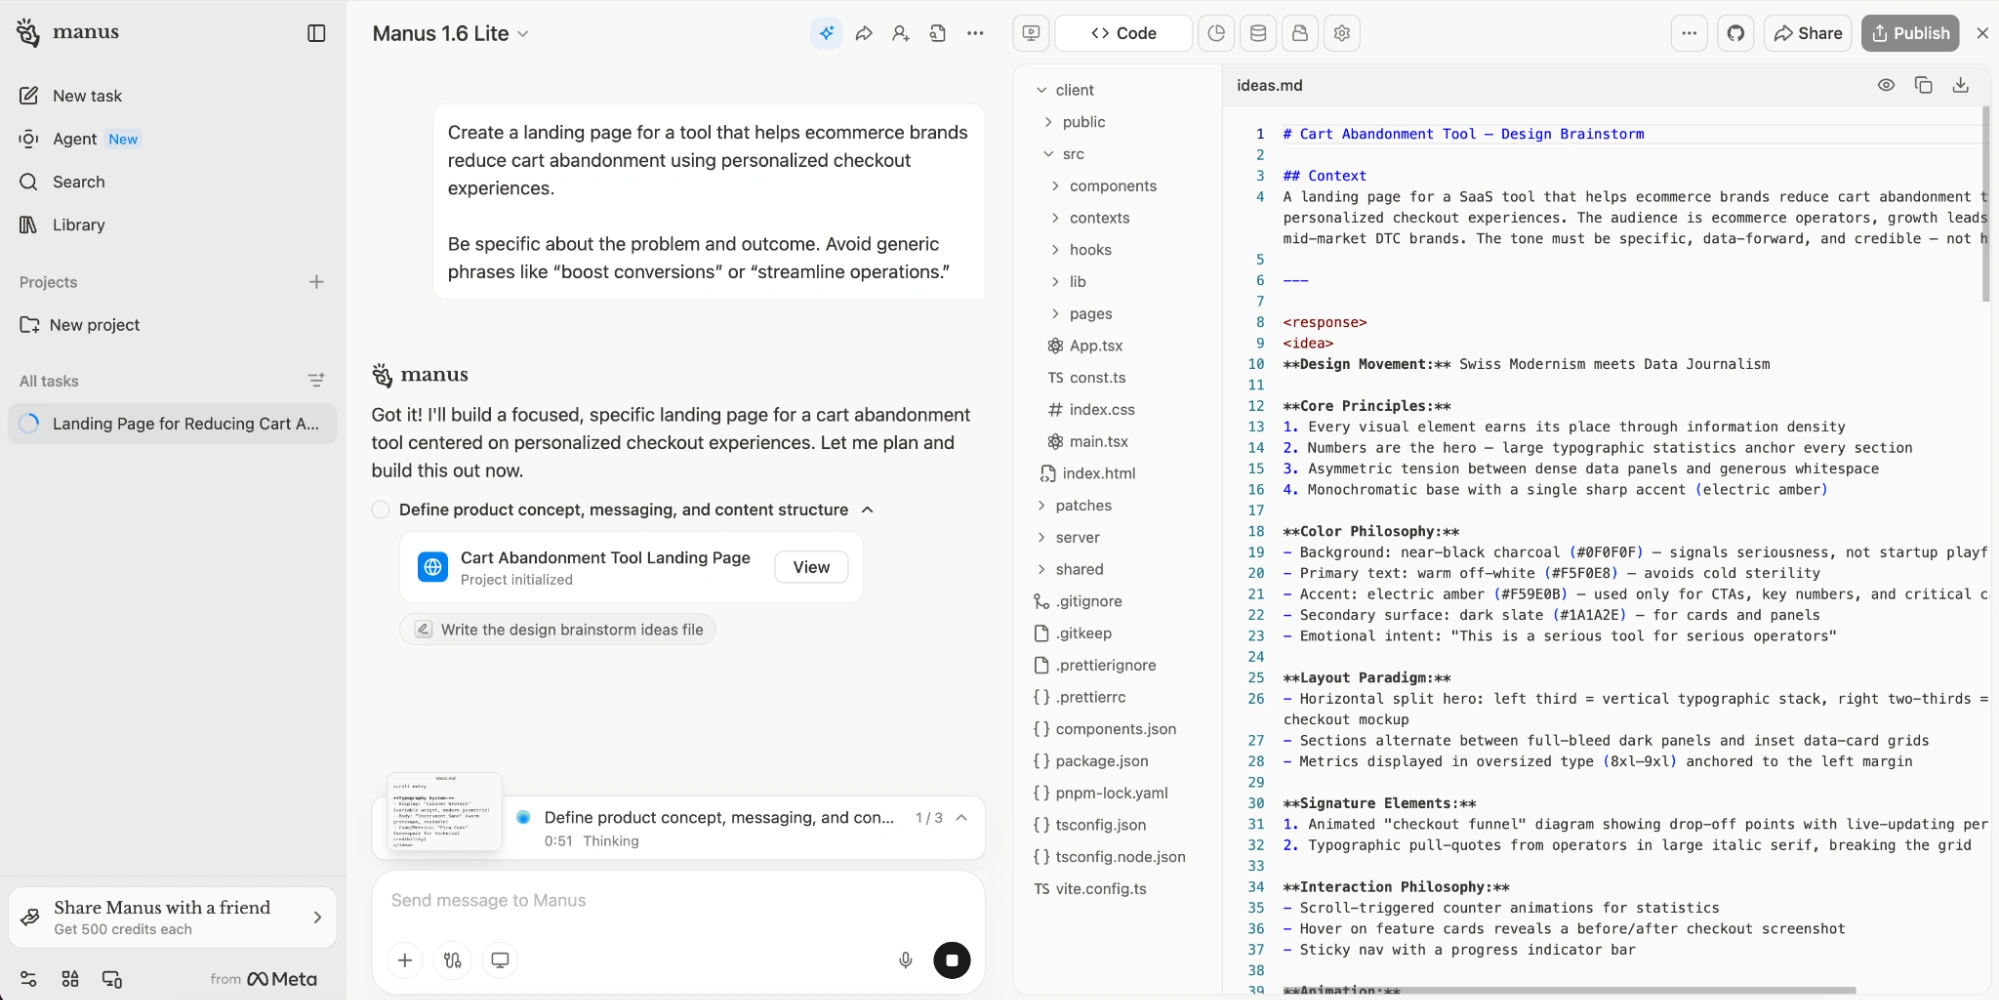Click the Manus logo at top left
Image resolution: width=1999 pixels, height=1001 pixels.
coord(68,32)
